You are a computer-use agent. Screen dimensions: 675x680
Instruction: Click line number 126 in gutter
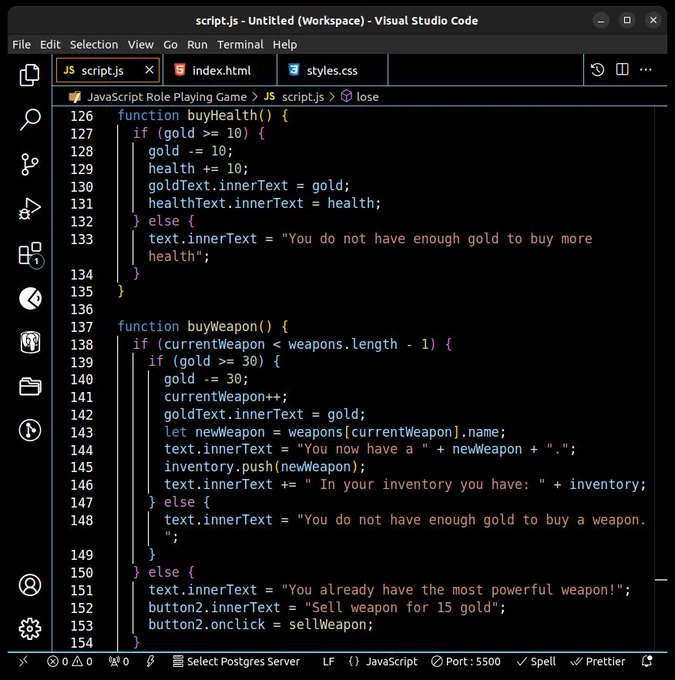click(x=82, y=116)
